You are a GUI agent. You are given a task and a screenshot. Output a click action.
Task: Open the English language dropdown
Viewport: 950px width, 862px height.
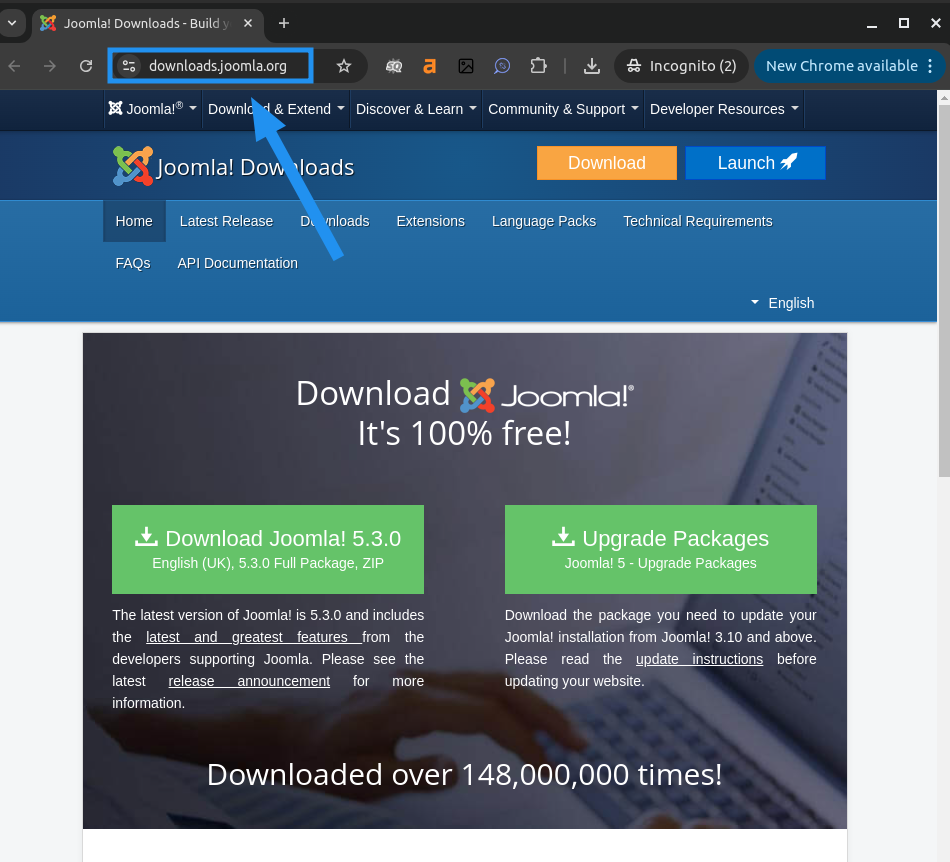tap(783, 303)
